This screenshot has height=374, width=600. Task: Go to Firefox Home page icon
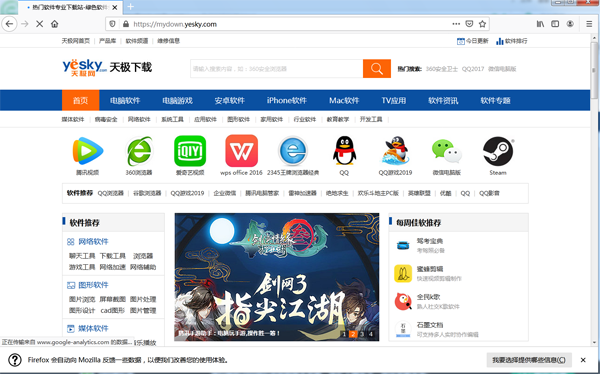(x=55, y=24)
